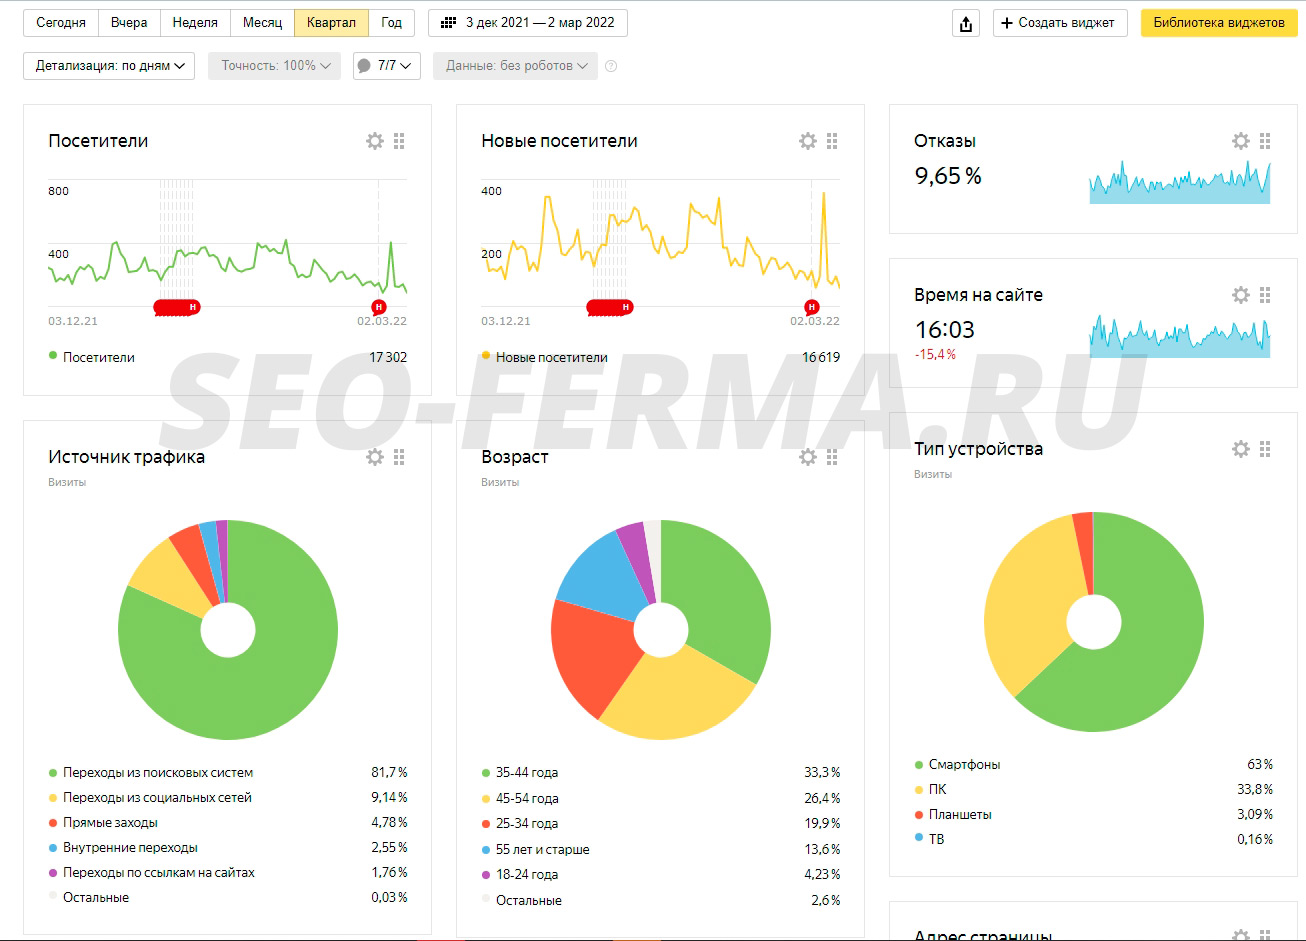This screenshot has height=941, width=1306.
Task: Open settings gear of Посетители widget
Action: [x=375, y=141]
